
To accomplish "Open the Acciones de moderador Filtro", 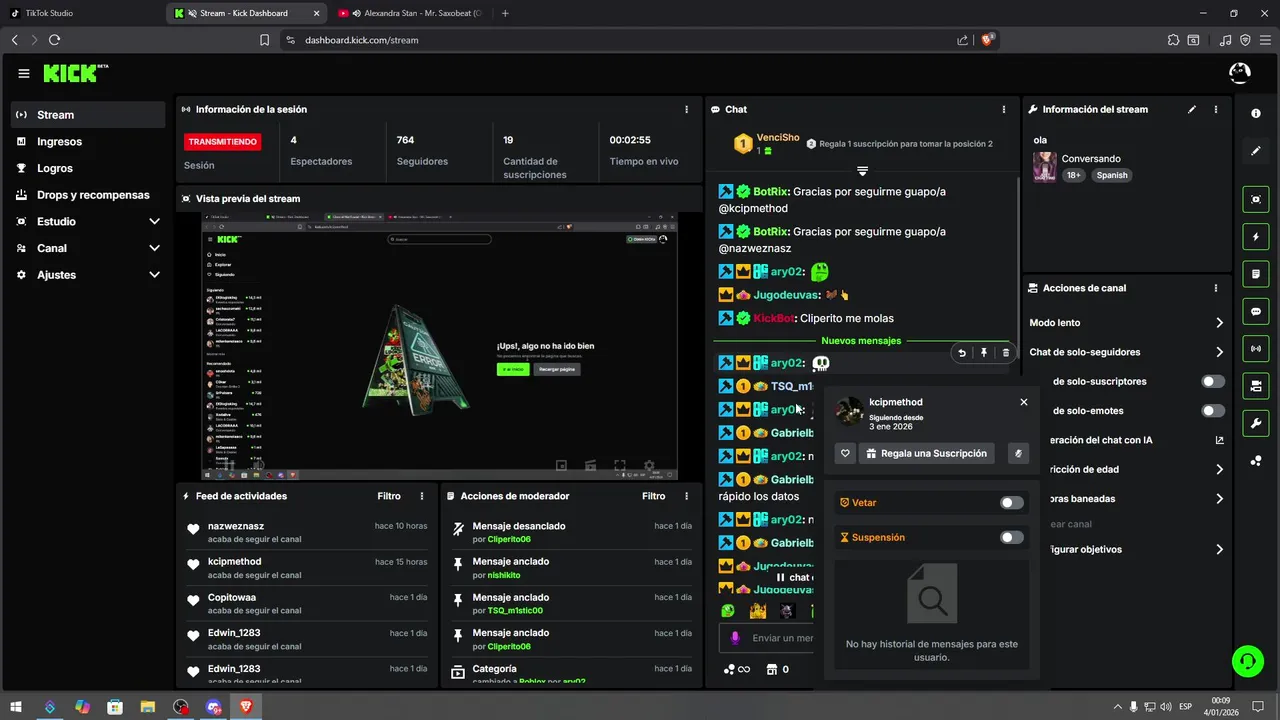I will click(x=653, y=496).
